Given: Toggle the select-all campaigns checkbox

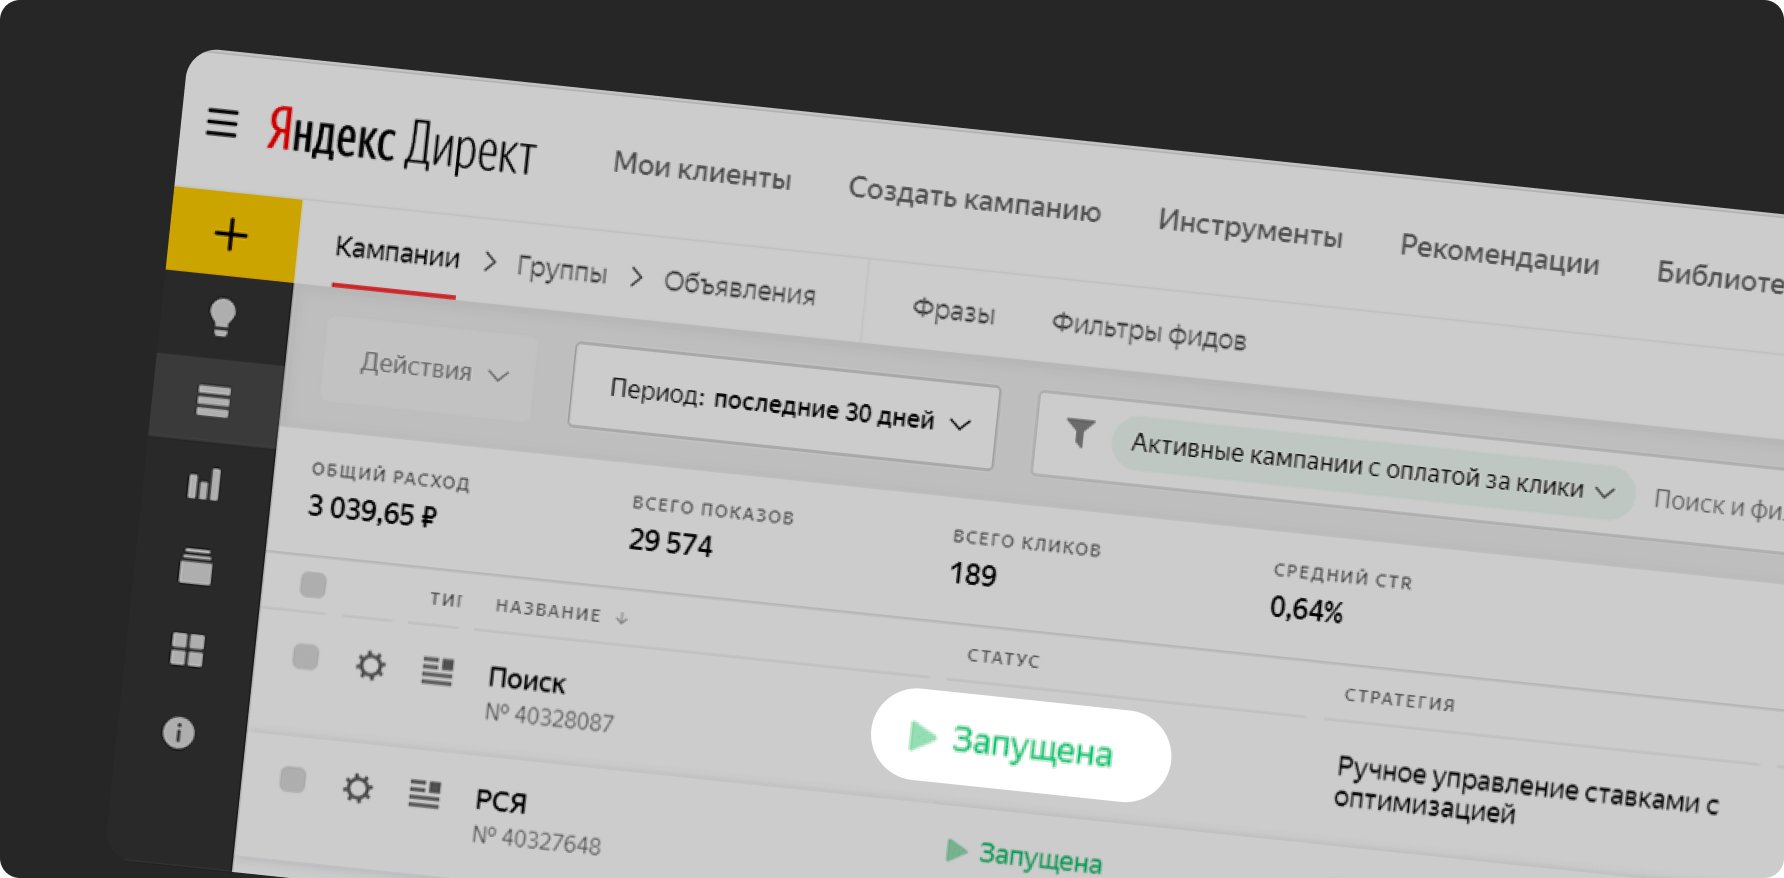Looking at the screenshot, I should coord(313,585).
